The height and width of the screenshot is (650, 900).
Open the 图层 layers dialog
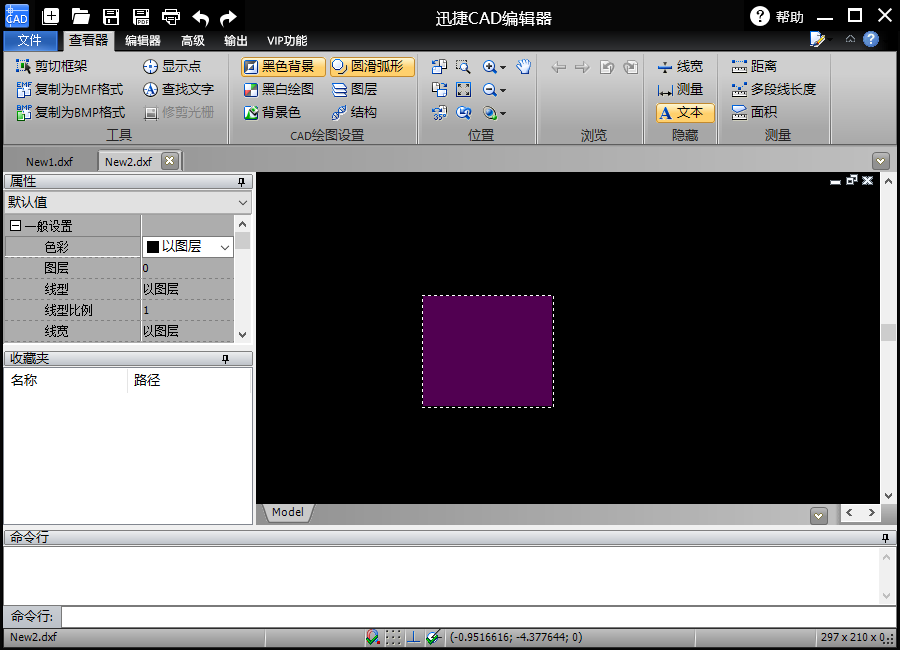pyautogui.click(x=354, y=89)
